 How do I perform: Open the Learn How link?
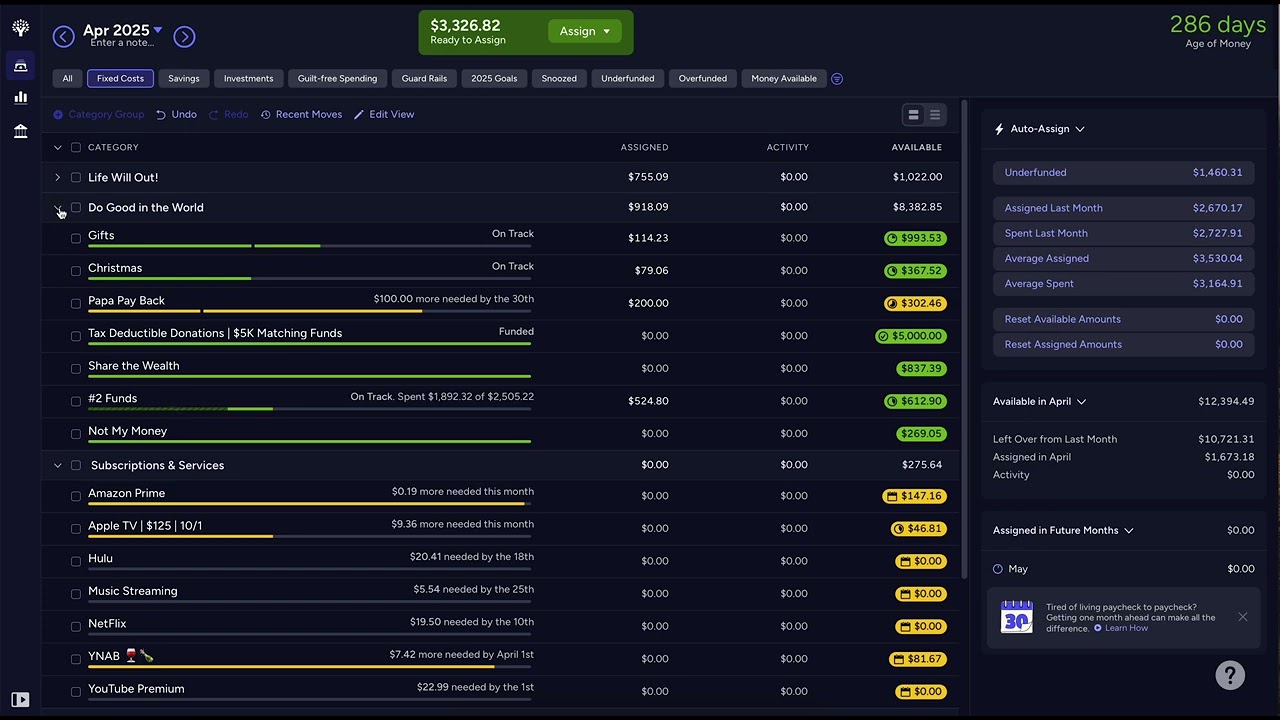(1121, 629)
